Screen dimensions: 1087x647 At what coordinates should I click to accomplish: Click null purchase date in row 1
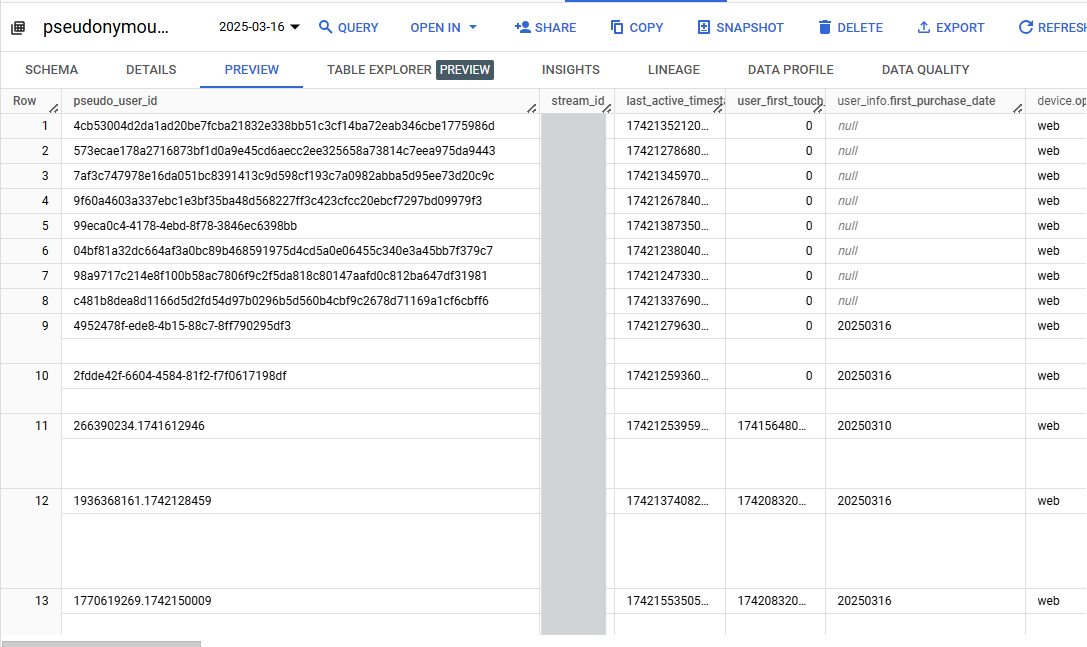click(848, 126)
